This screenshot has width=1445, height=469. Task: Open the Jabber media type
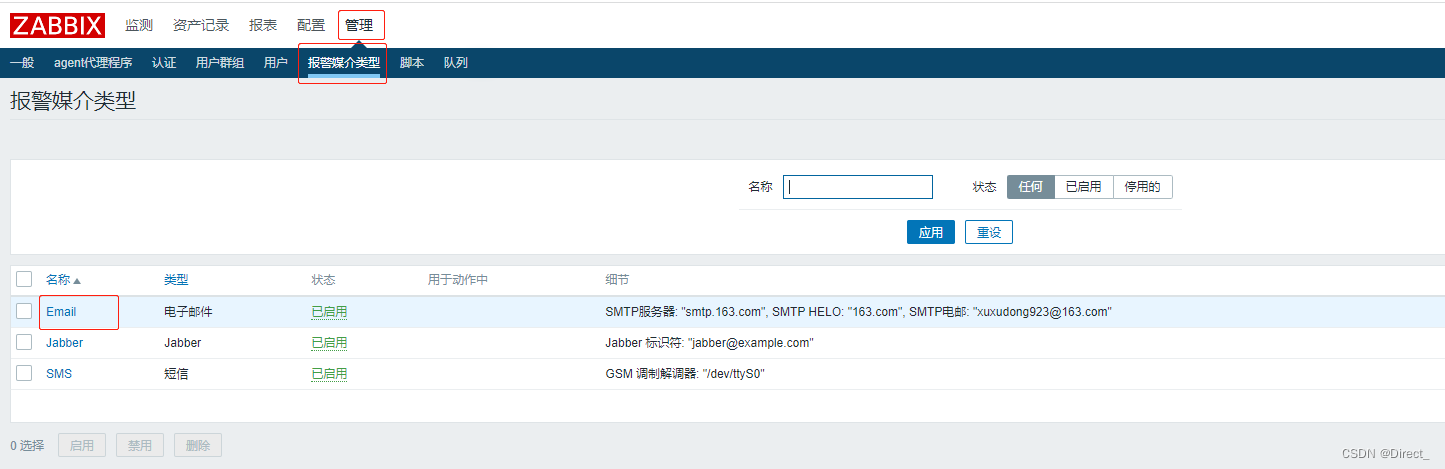coord(64,343)
